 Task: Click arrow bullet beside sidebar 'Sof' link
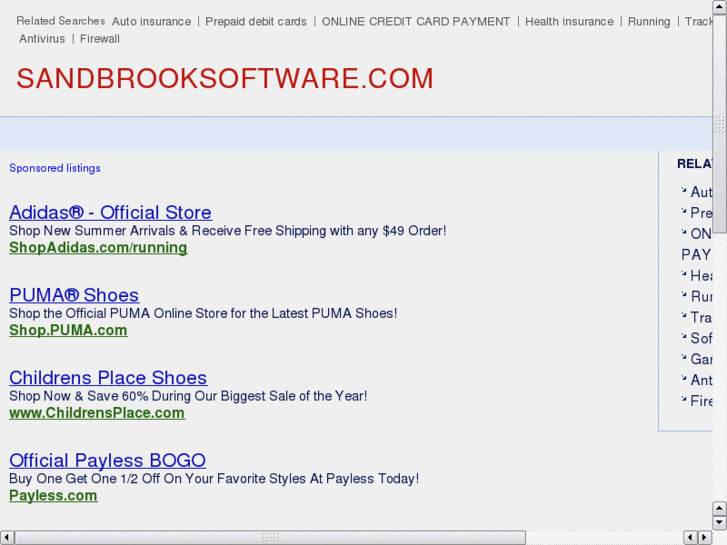(x=683, y=336)
